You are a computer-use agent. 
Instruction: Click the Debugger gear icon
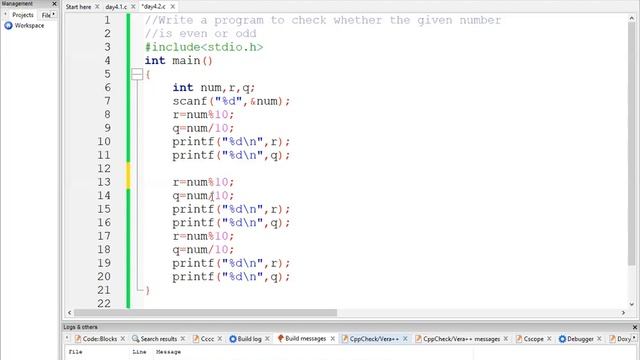pyautogui.click(x=562, y=339)
